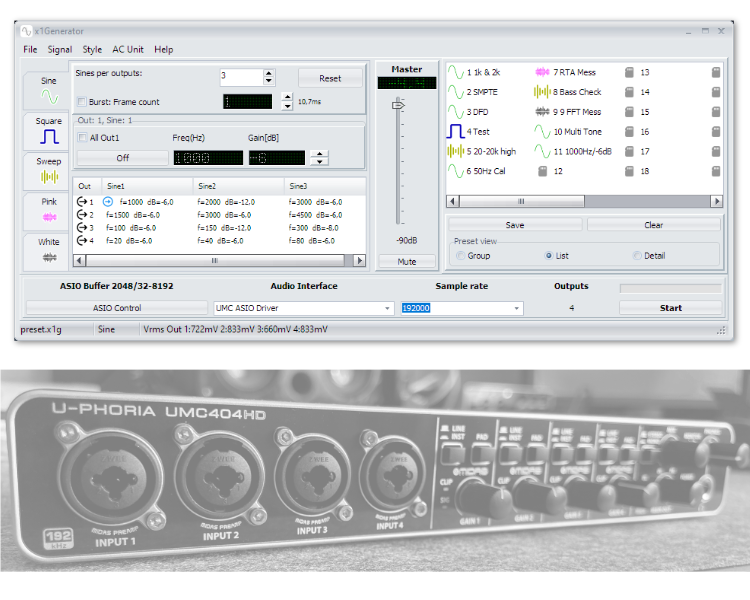Enable the Burst frame count checkbox
750x600 pixels.
pos(82,102)
